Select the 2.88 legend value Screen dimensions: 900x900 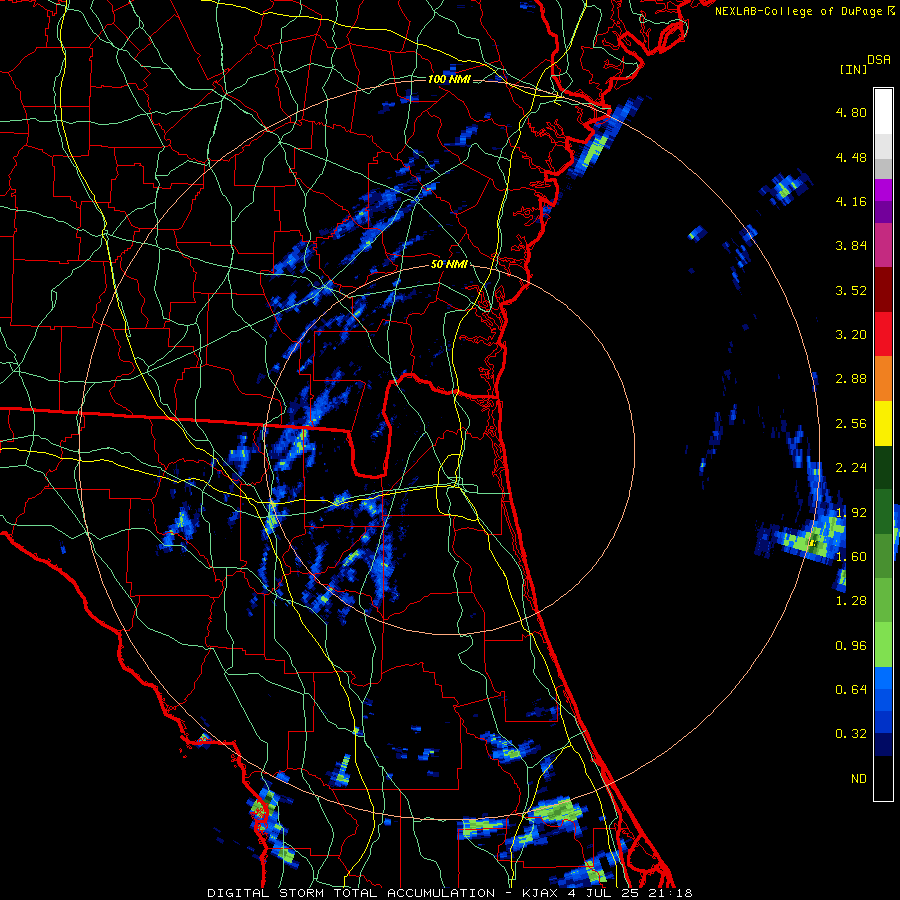point(851,379)
